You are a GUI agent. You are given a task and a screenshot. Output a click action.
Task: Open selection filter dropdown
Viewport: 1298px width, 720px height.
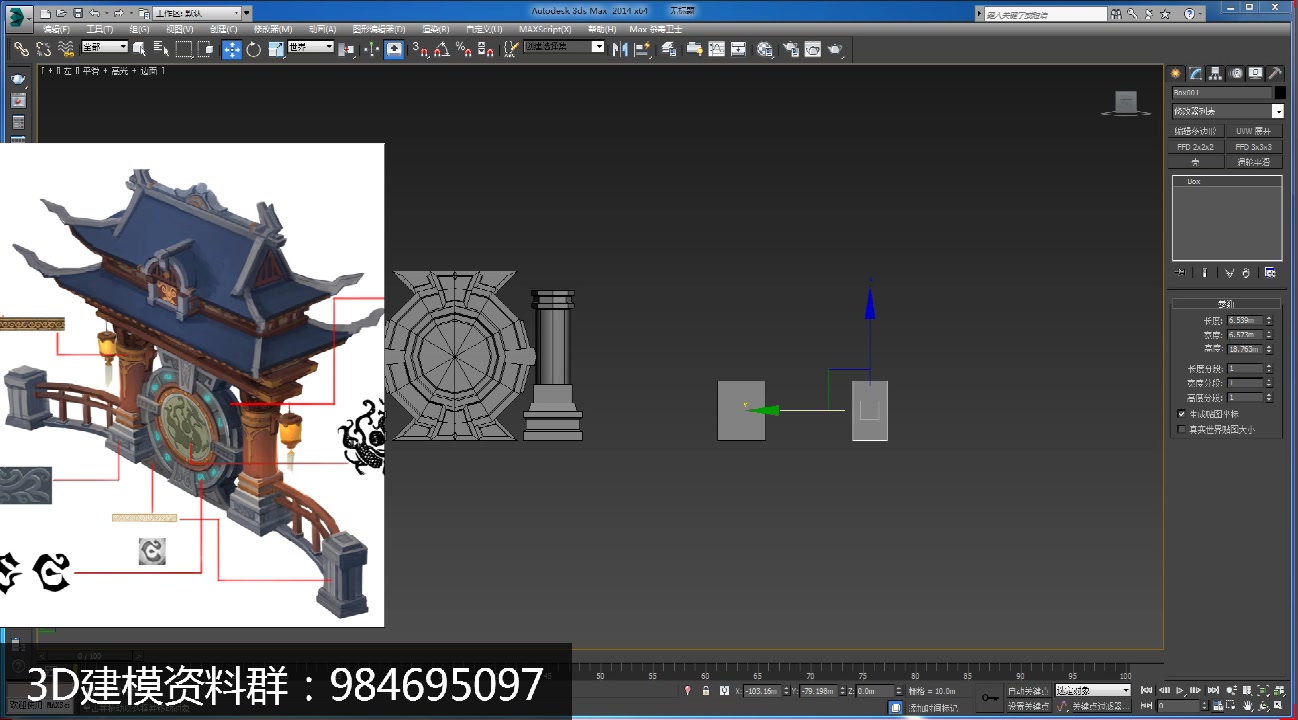point(104,47)
